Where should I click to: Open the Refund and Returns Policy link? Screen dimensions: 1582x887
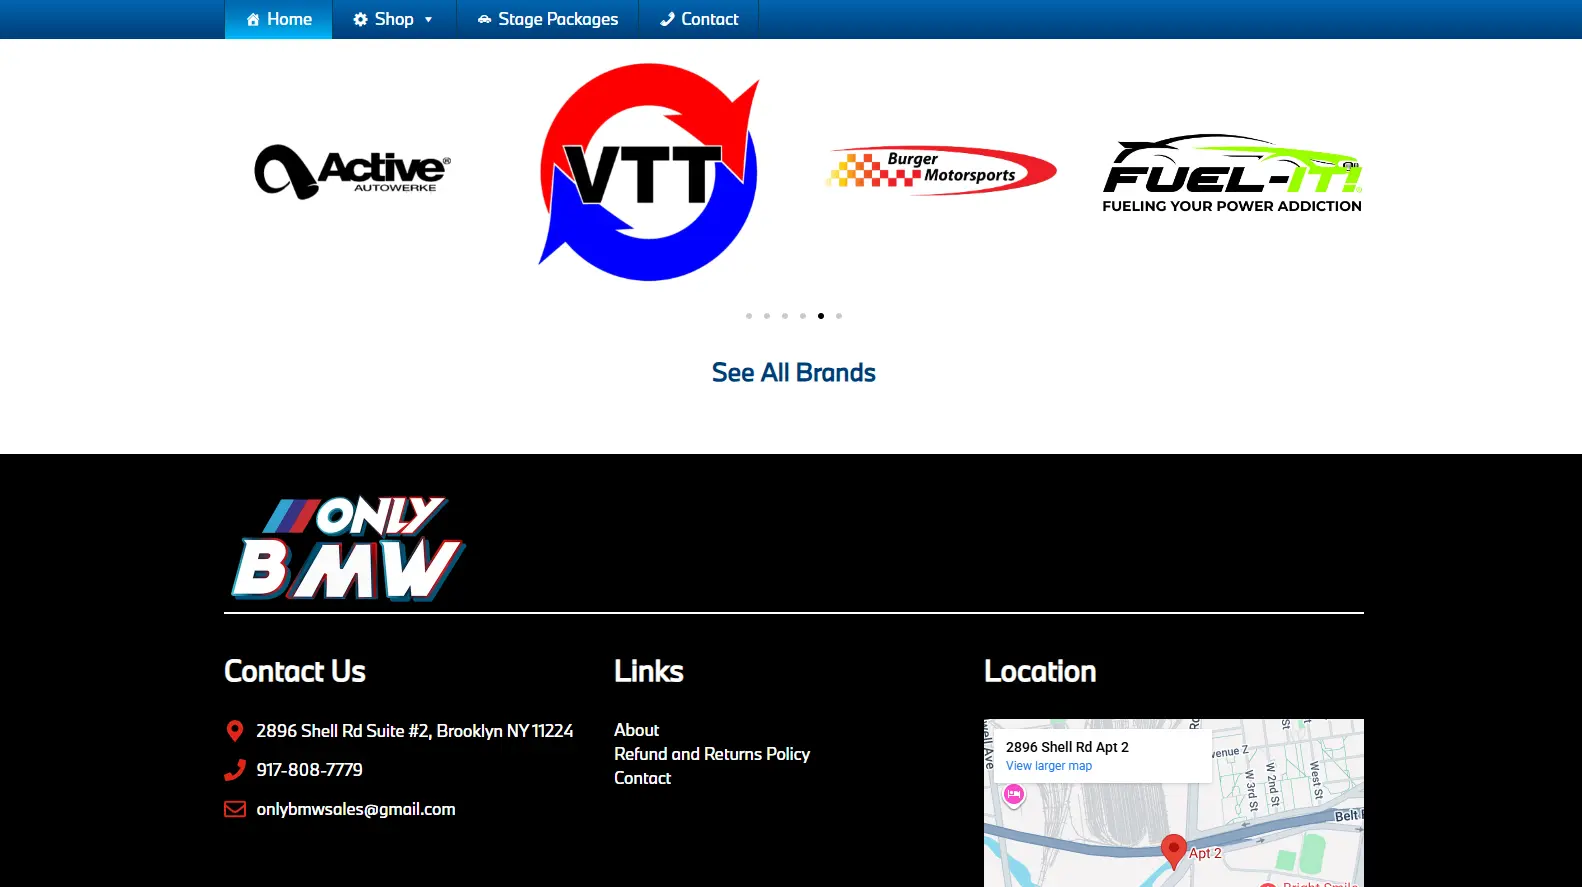click(x=712, y=754)
